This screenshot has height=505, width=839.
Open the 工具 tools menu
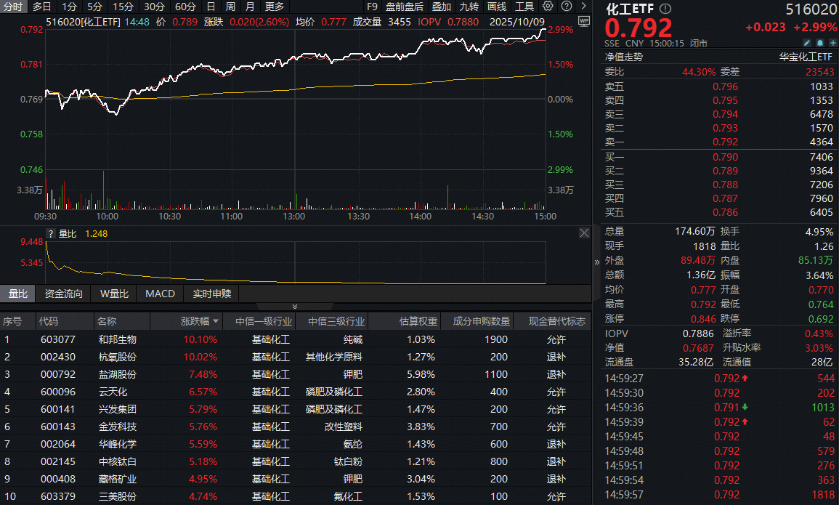(x=524, y=6)
